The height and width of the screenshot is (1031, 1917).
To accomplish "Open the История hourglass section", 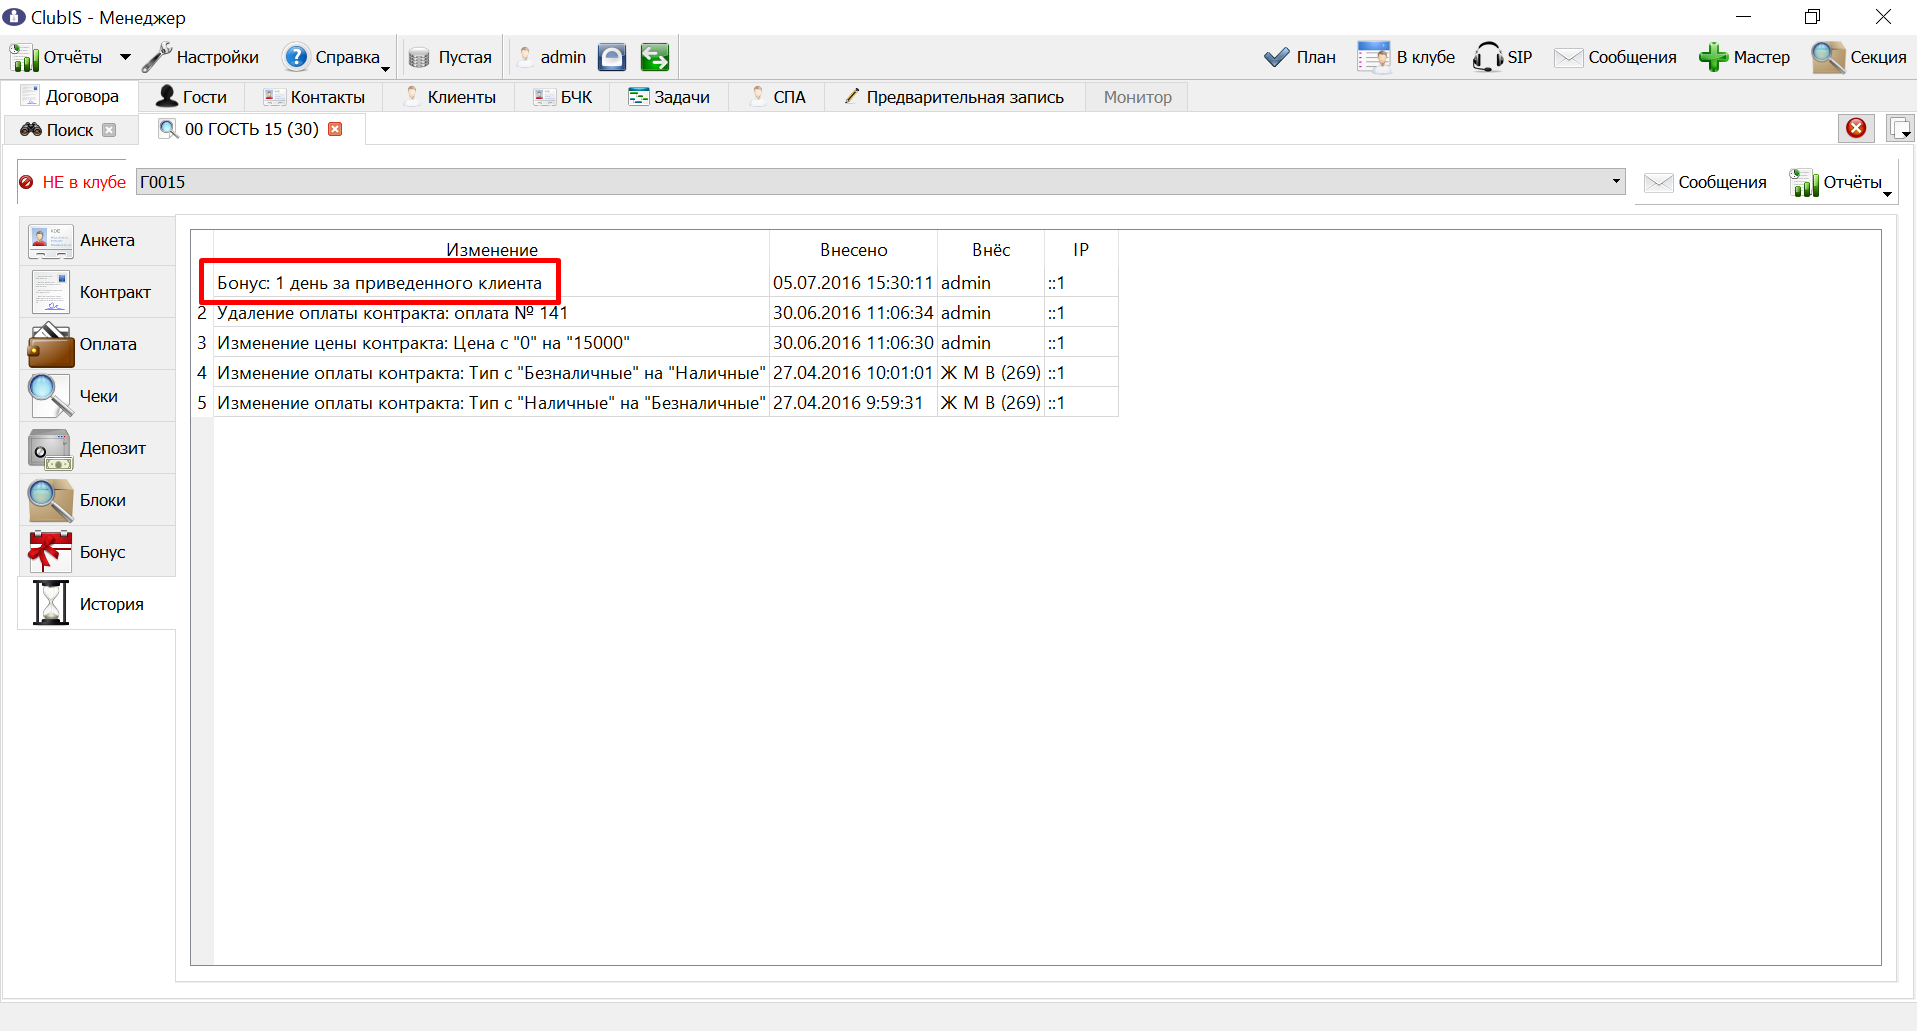I will point(97,604).
